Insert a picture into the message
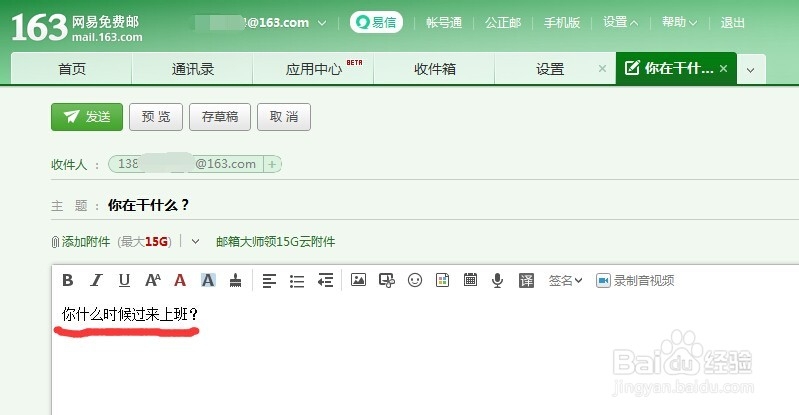 [358, 279]
